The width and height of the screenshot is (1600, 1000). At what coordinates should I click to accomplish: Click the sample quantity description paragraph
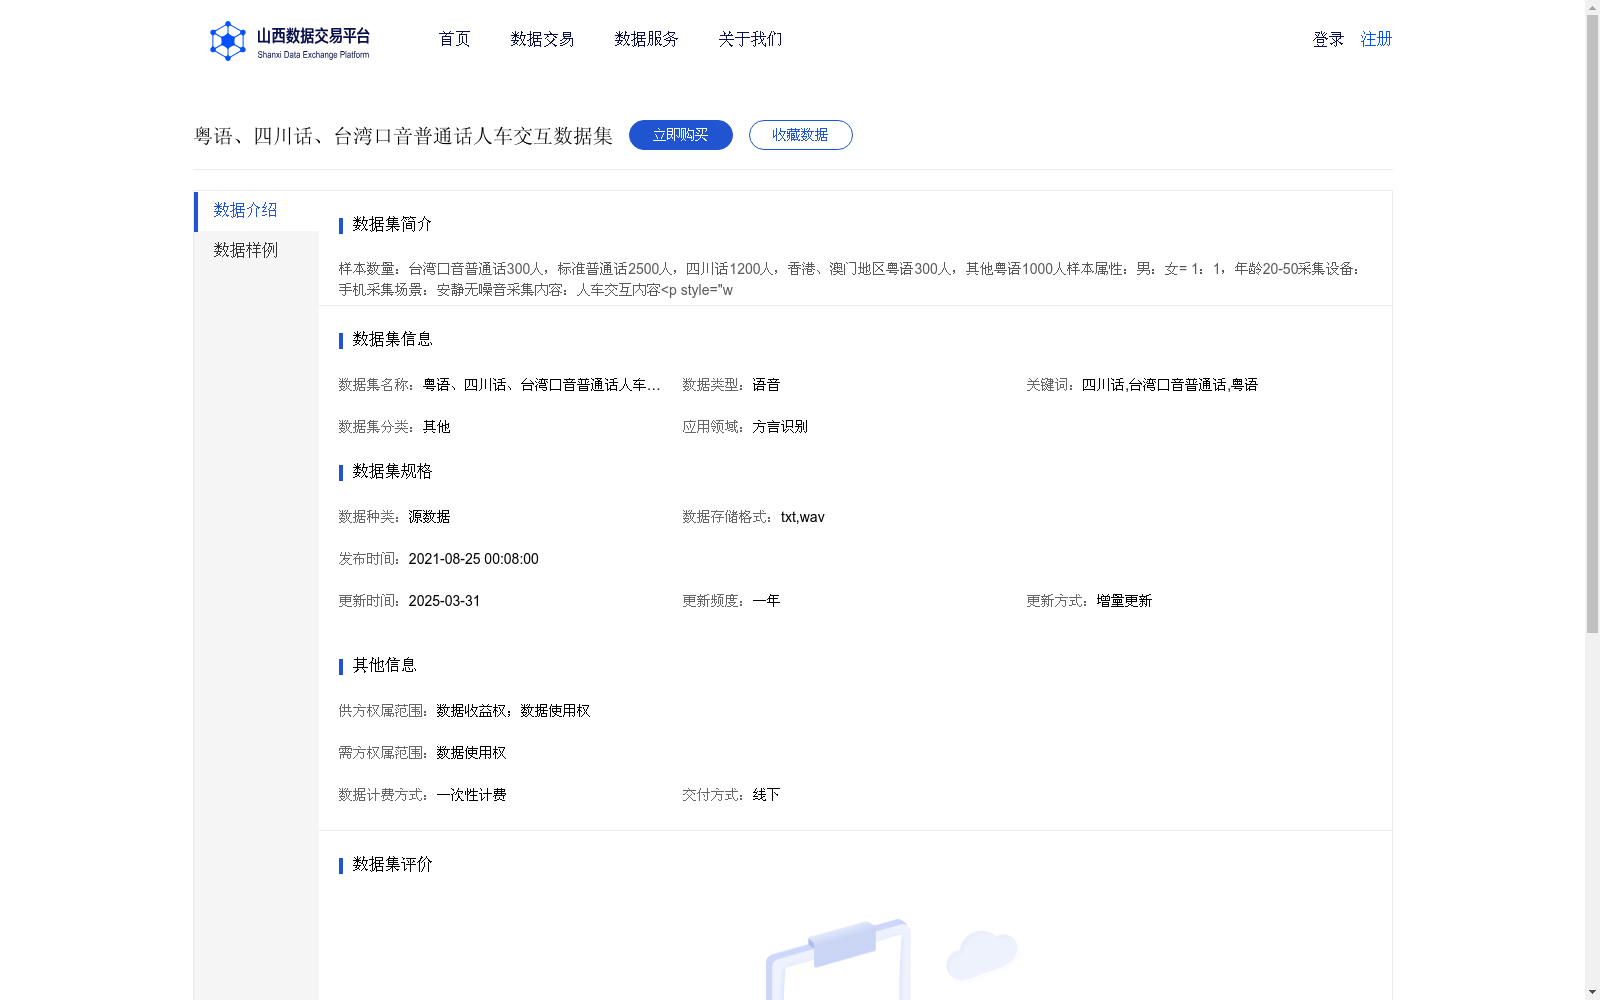(850, 279)
